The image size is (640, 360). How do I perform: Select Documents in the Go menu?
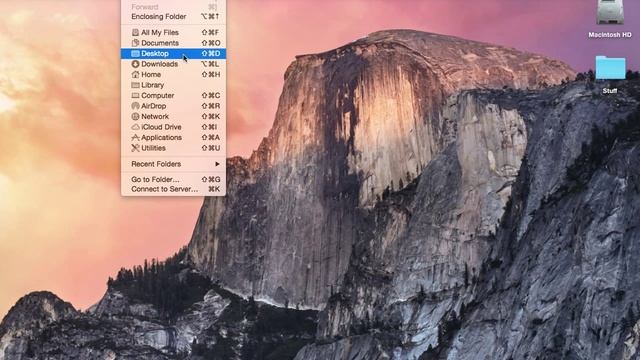click(173, 43)
